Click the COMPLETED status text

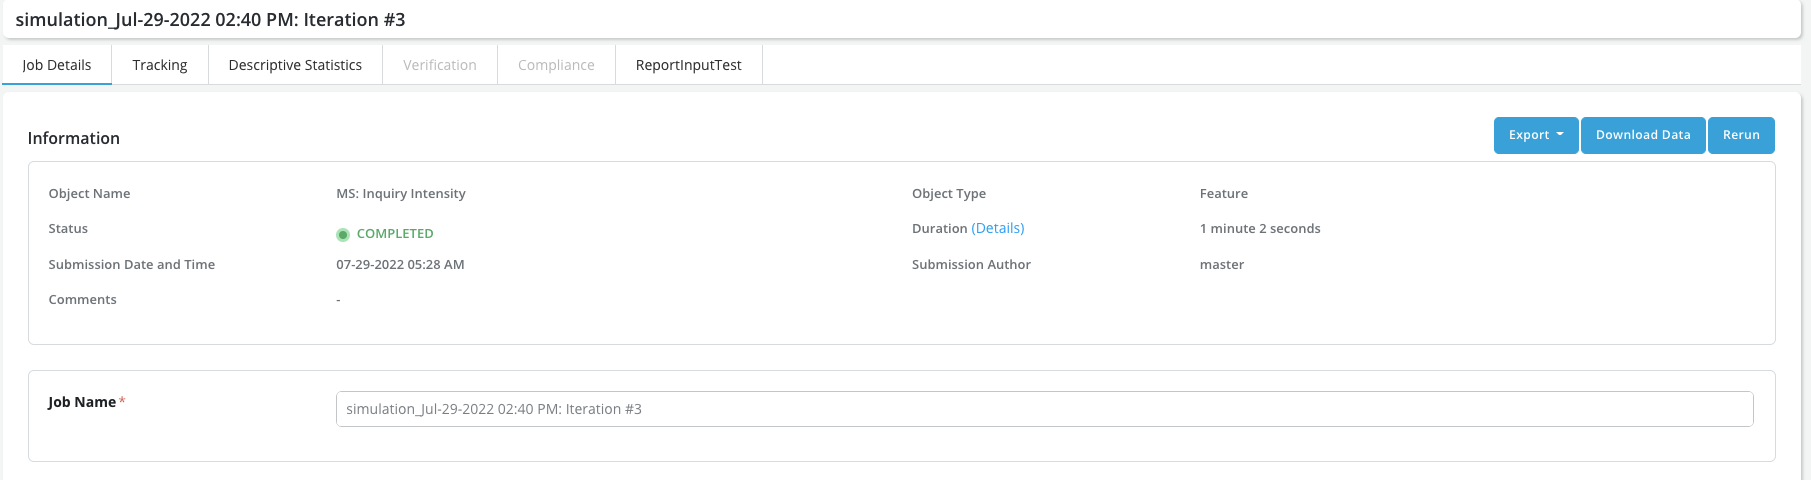[x=395, y=234]
